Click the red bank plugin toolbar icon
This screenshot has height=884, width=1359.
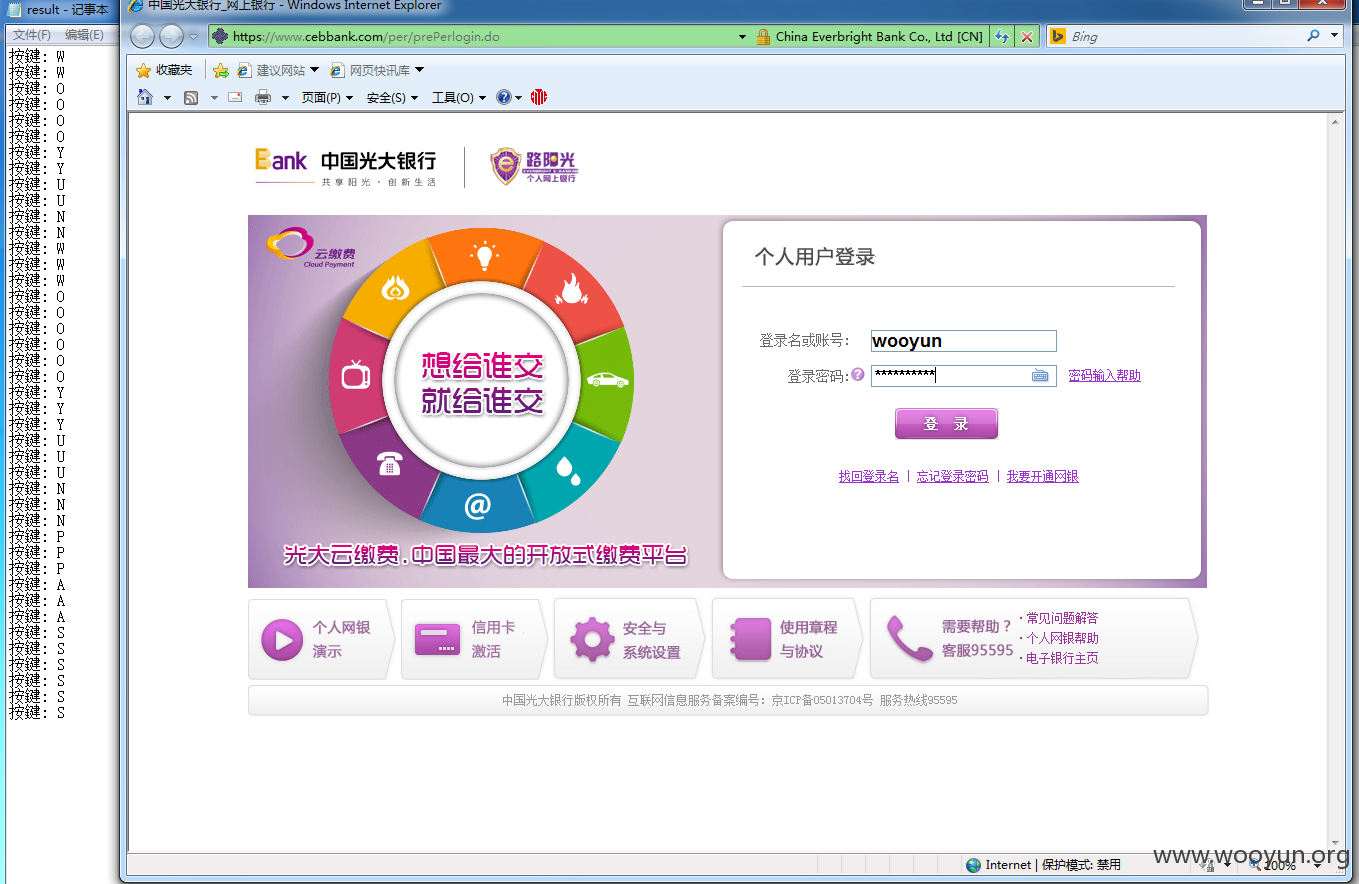(539, 97)
